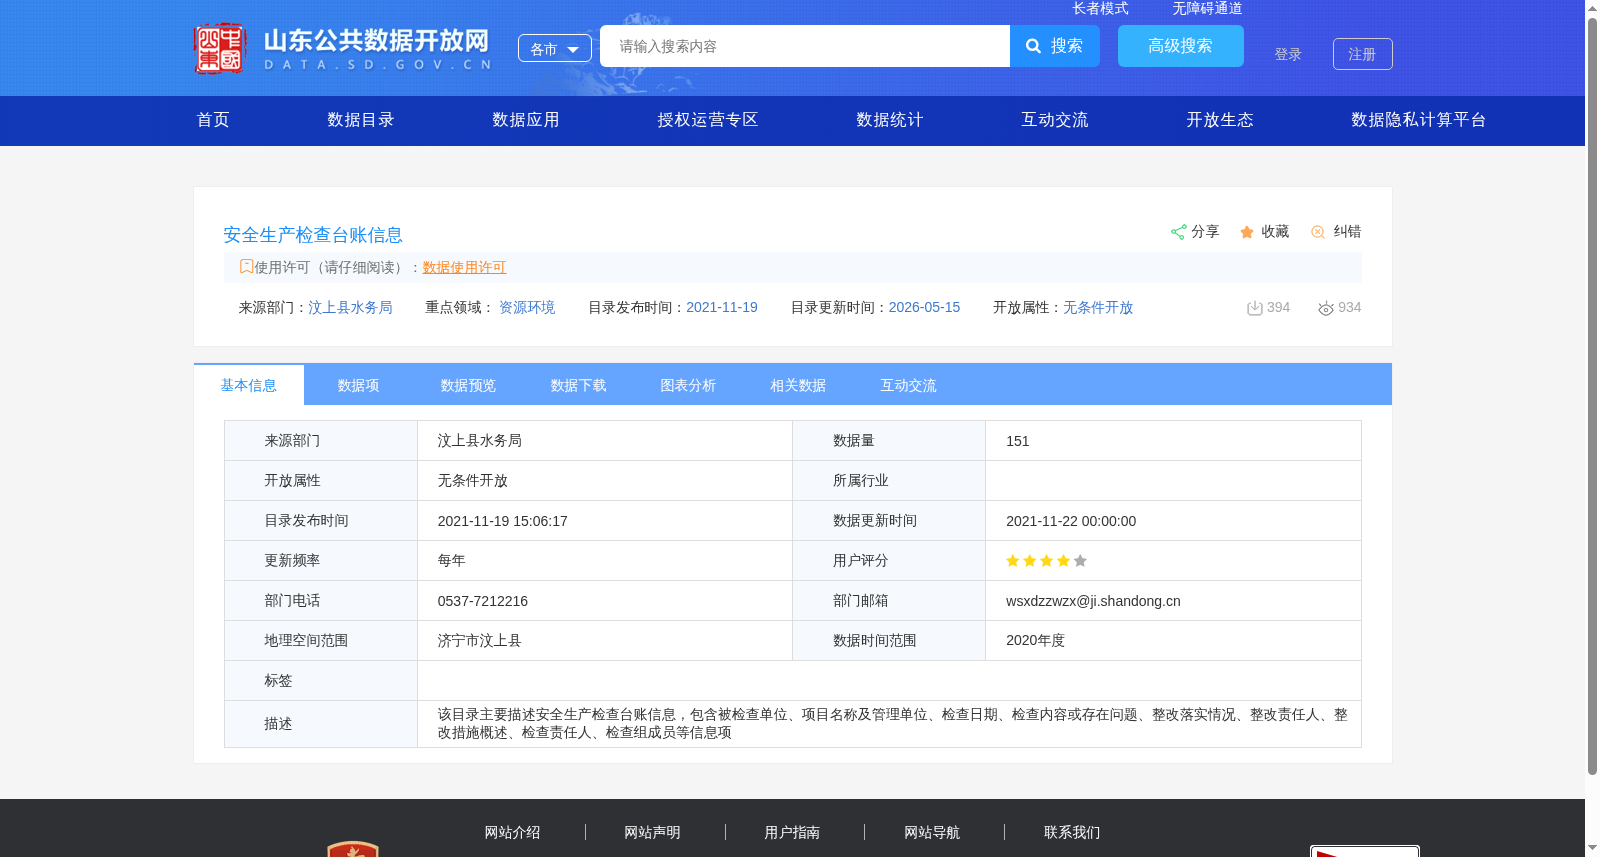Go to 首页 in the nav bar
This screenshot has width=1600, height=857.
[x=213, y=120]
